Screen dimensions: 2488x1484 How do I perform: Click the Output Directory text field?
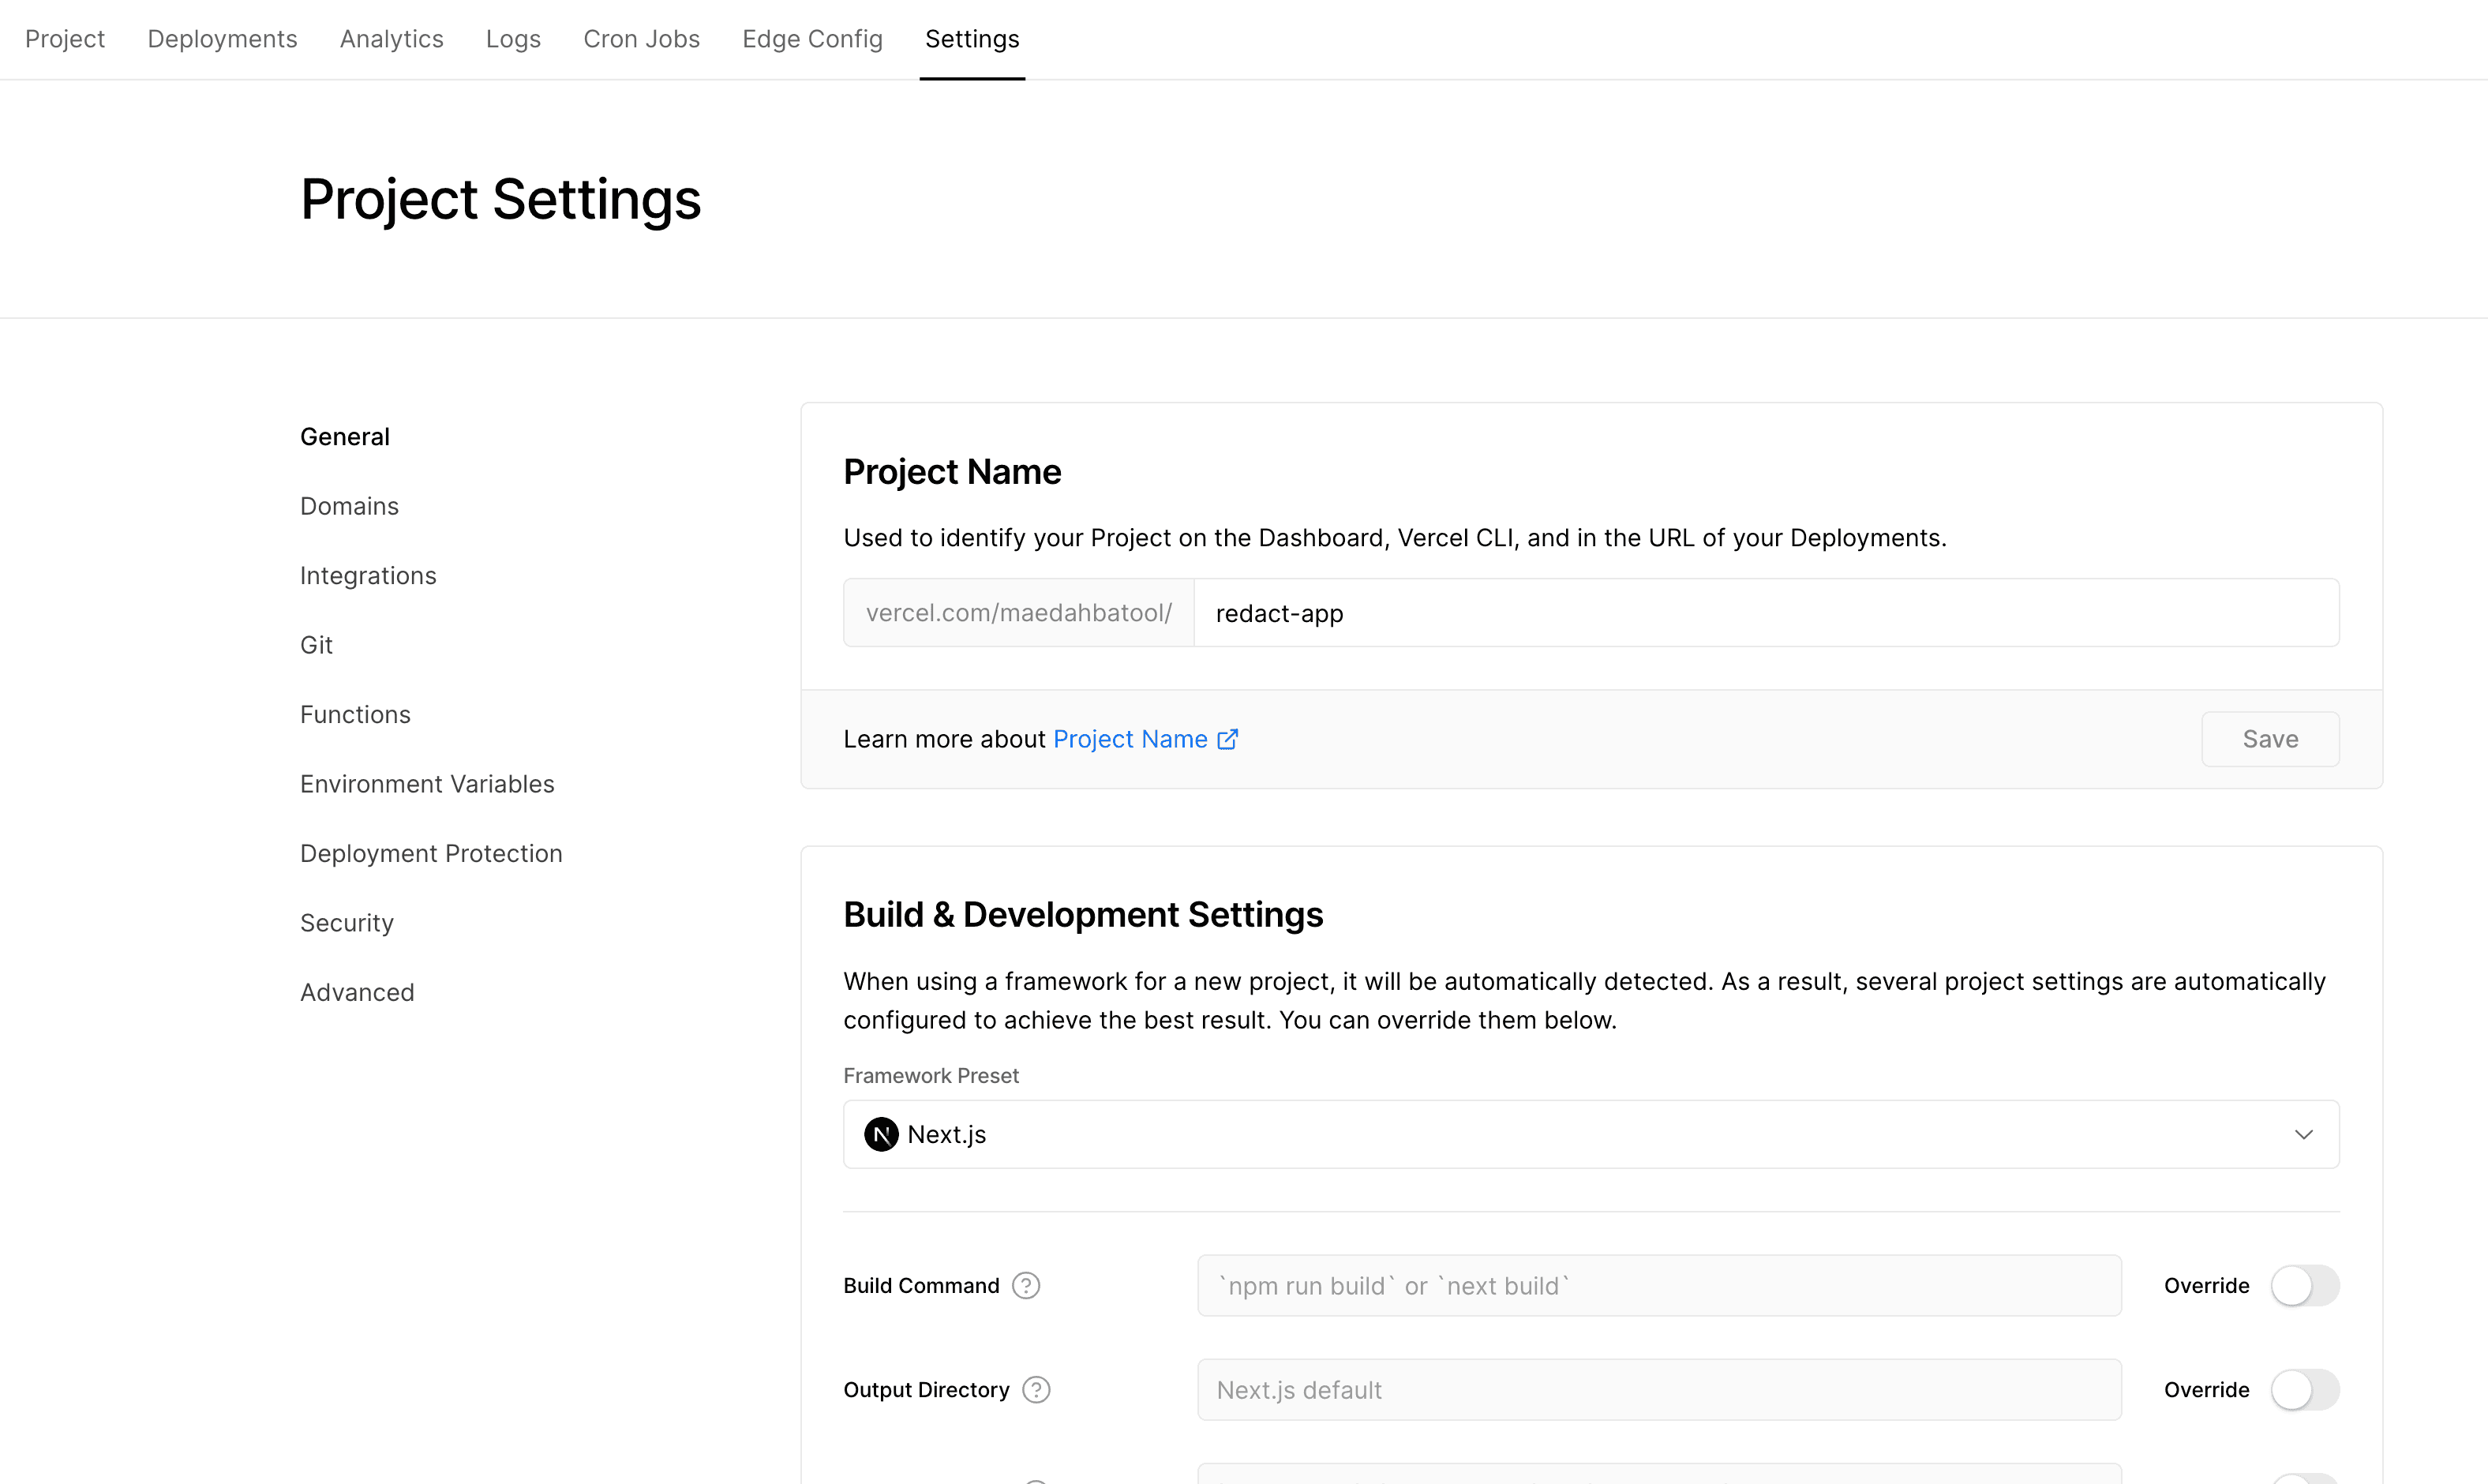click(x=1658, y=1389)
